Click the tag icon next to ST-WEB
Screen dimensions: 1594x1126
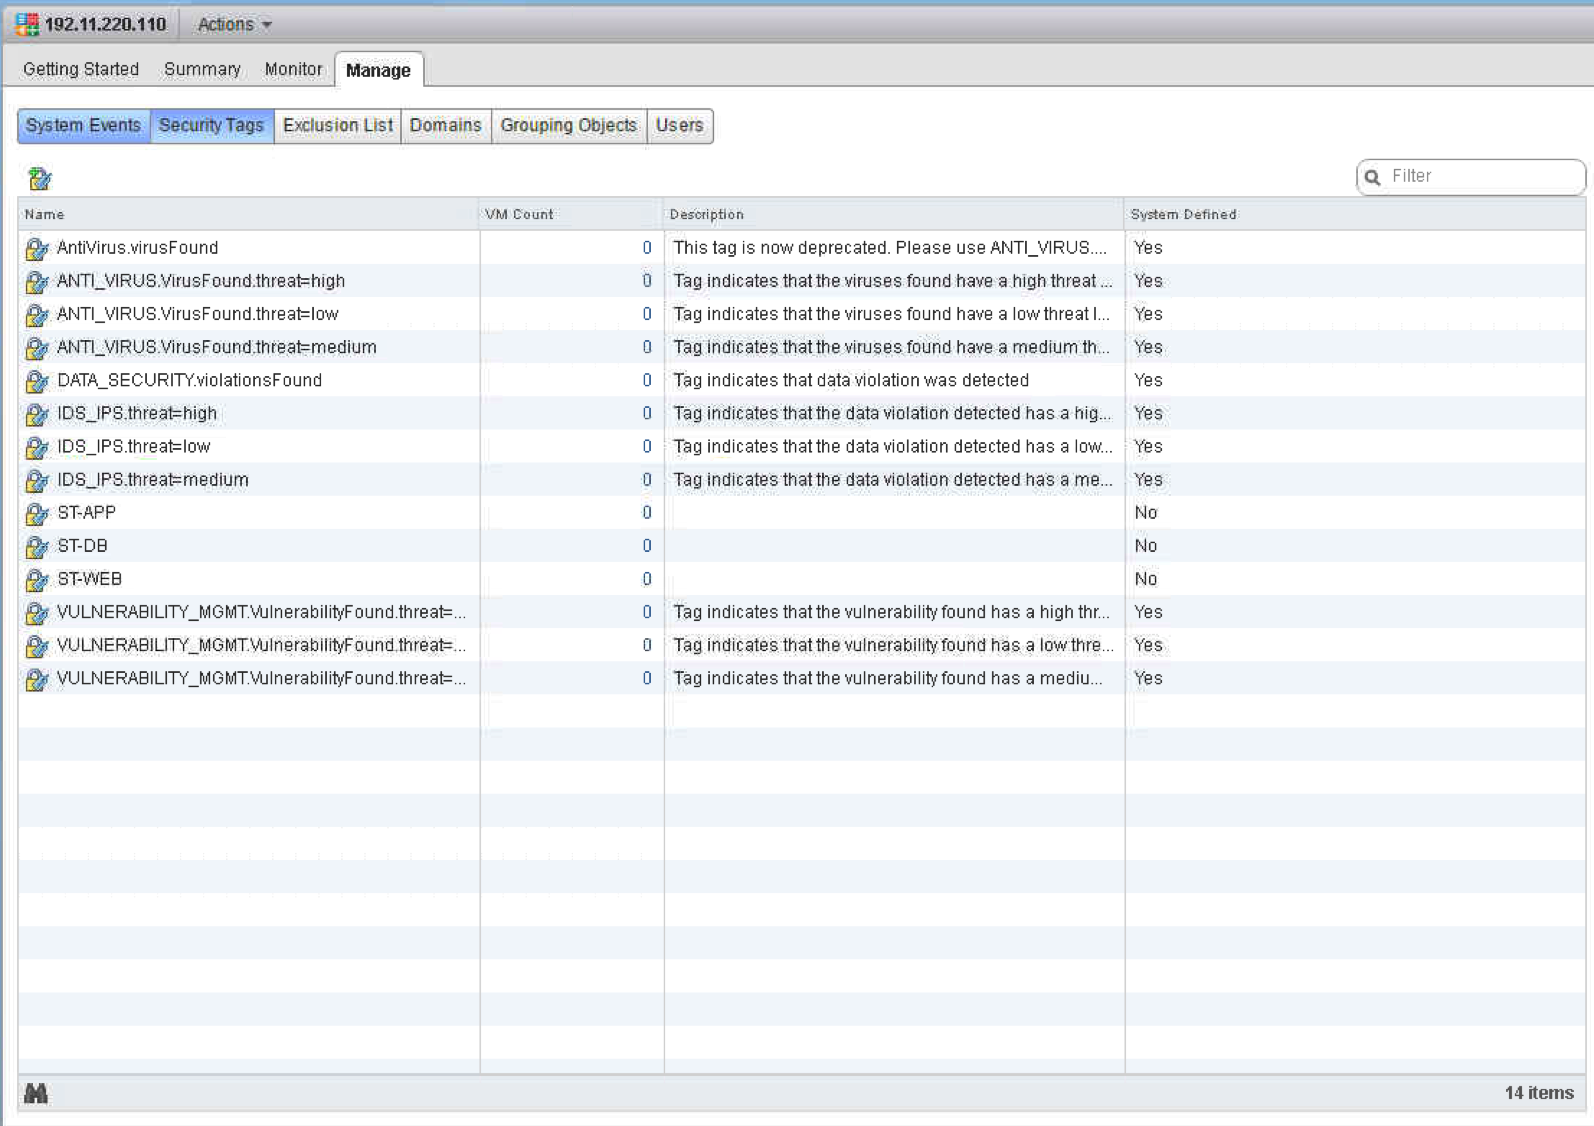point(37,580)
